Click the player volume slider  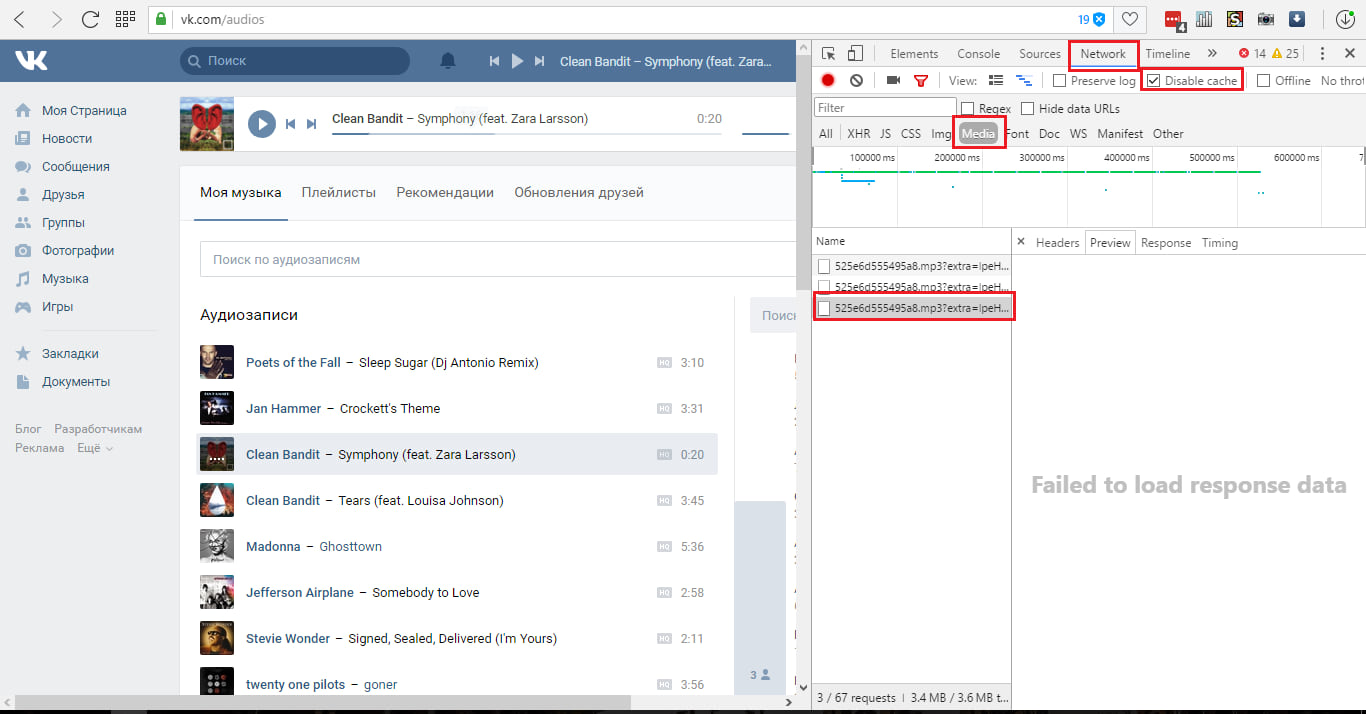point(765,133)
